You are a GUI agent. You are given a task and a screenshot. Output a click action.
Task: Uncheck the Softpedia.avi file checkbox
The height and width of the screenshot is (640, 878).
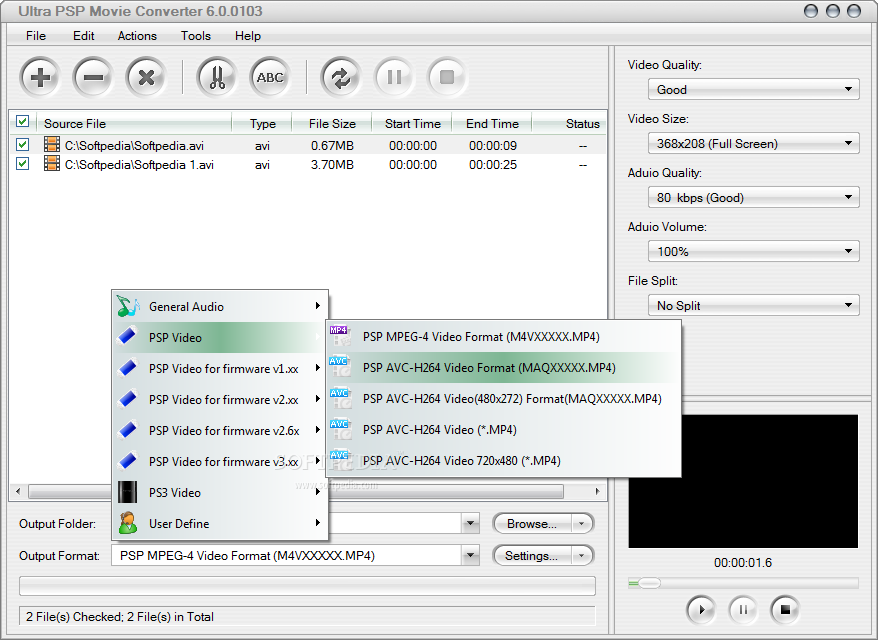coord(22,144)
